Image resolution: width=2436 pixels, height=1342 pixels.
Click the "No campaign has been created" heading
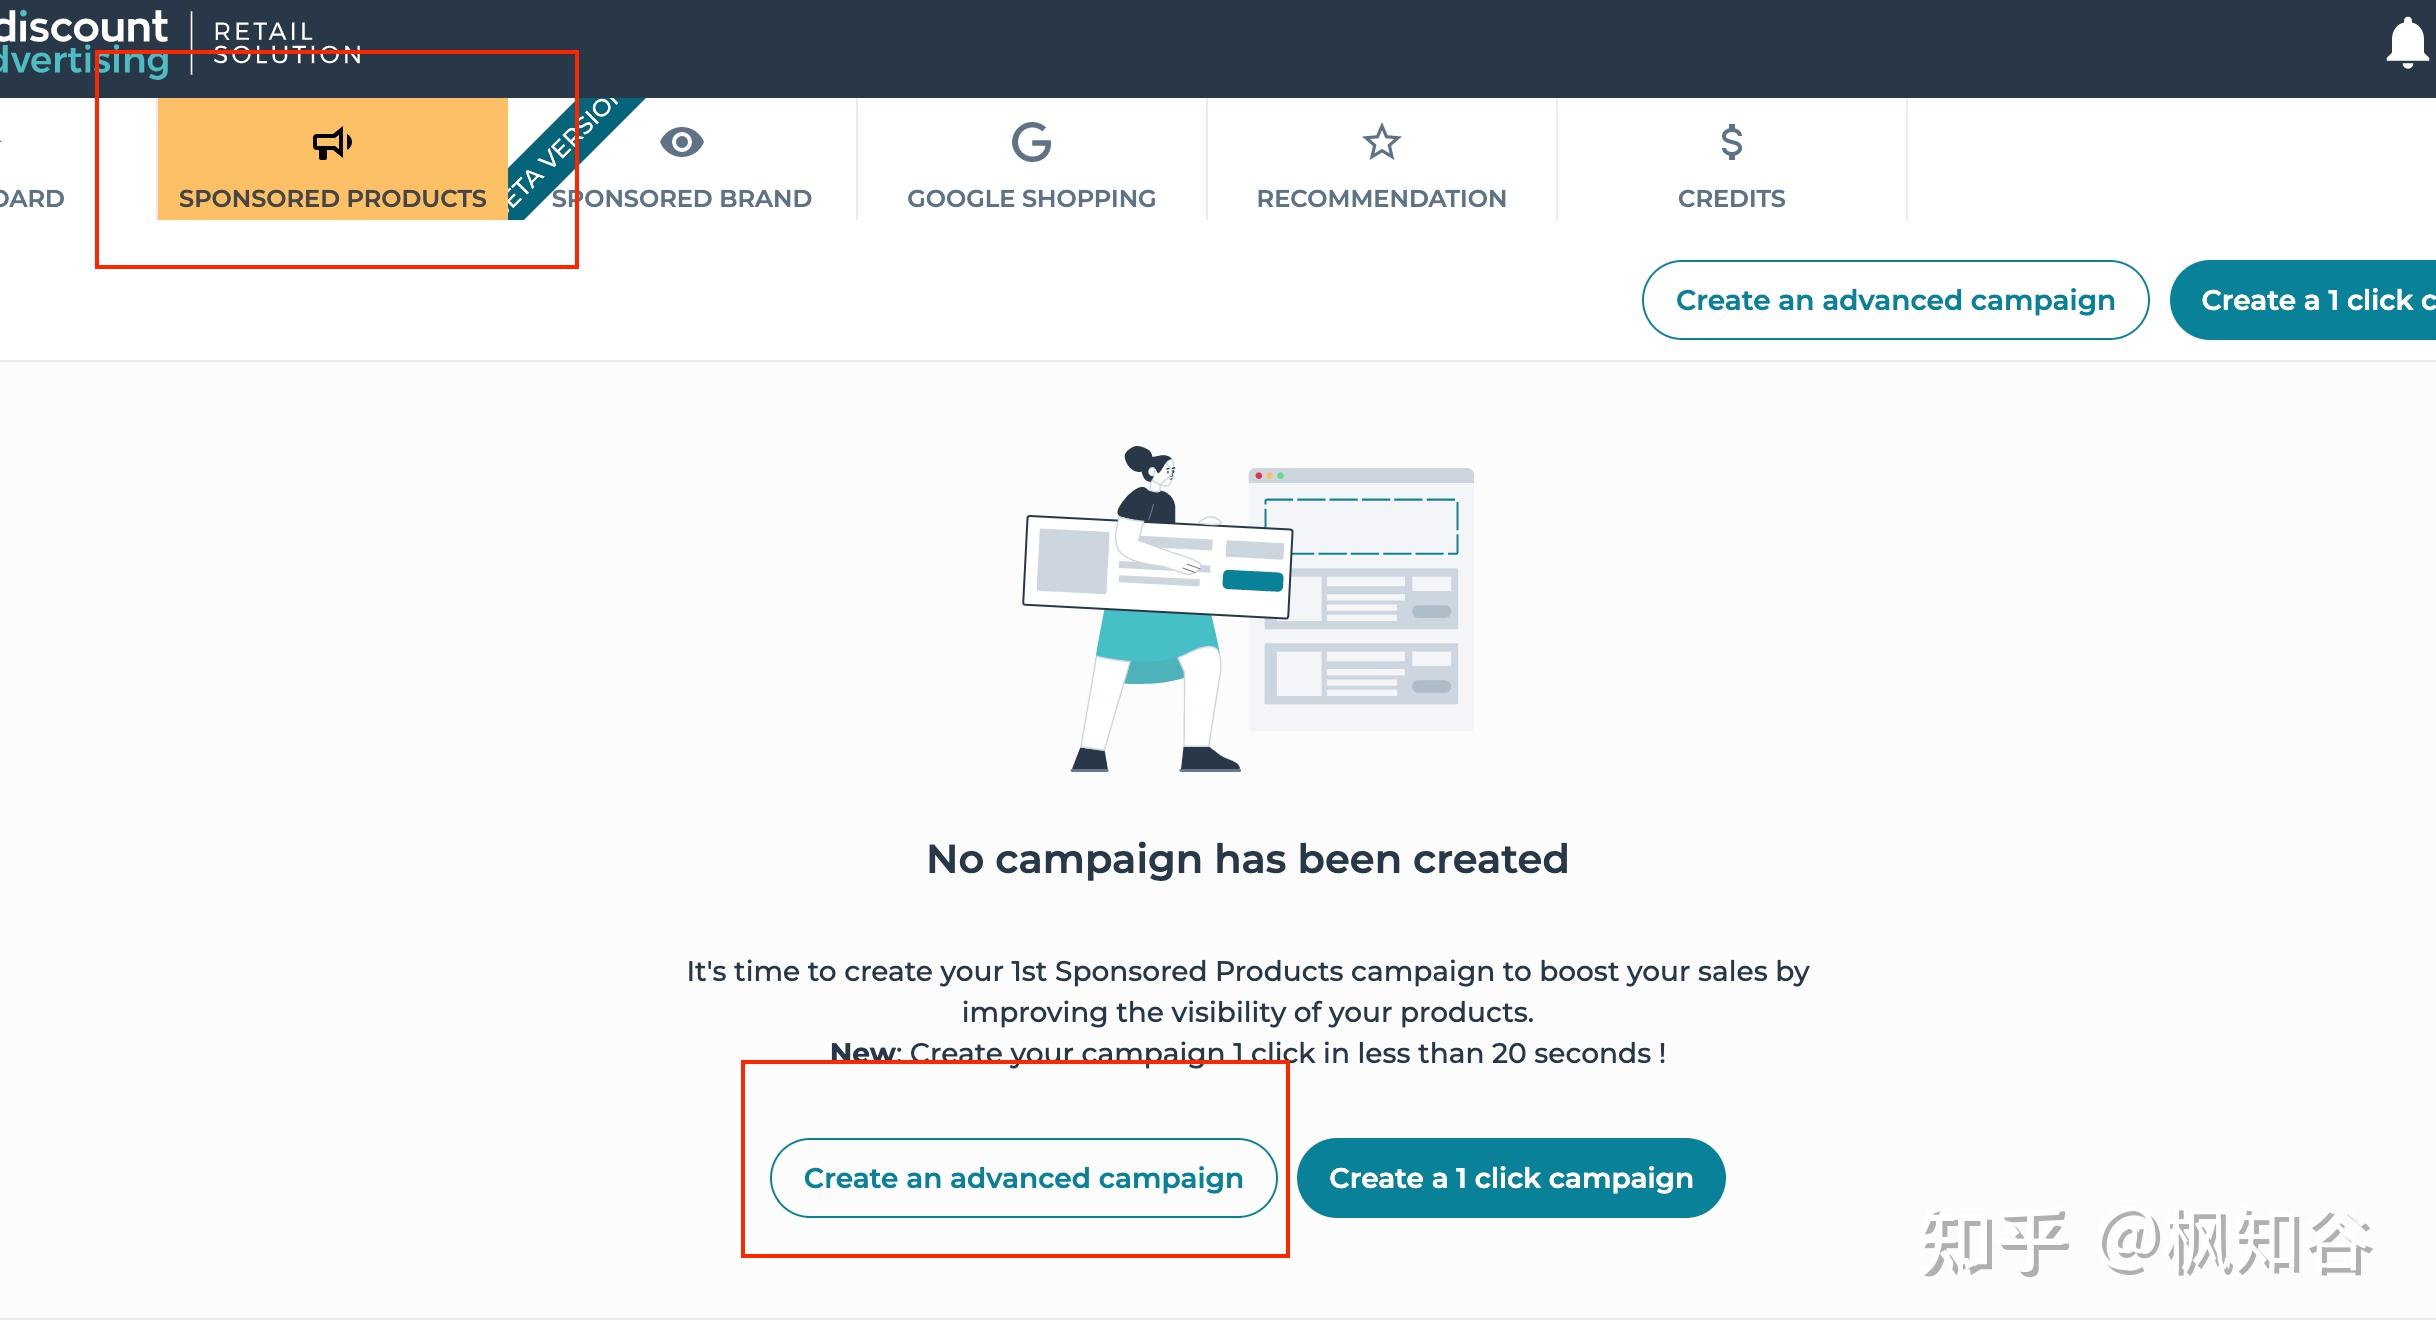tap(1247, 859)
